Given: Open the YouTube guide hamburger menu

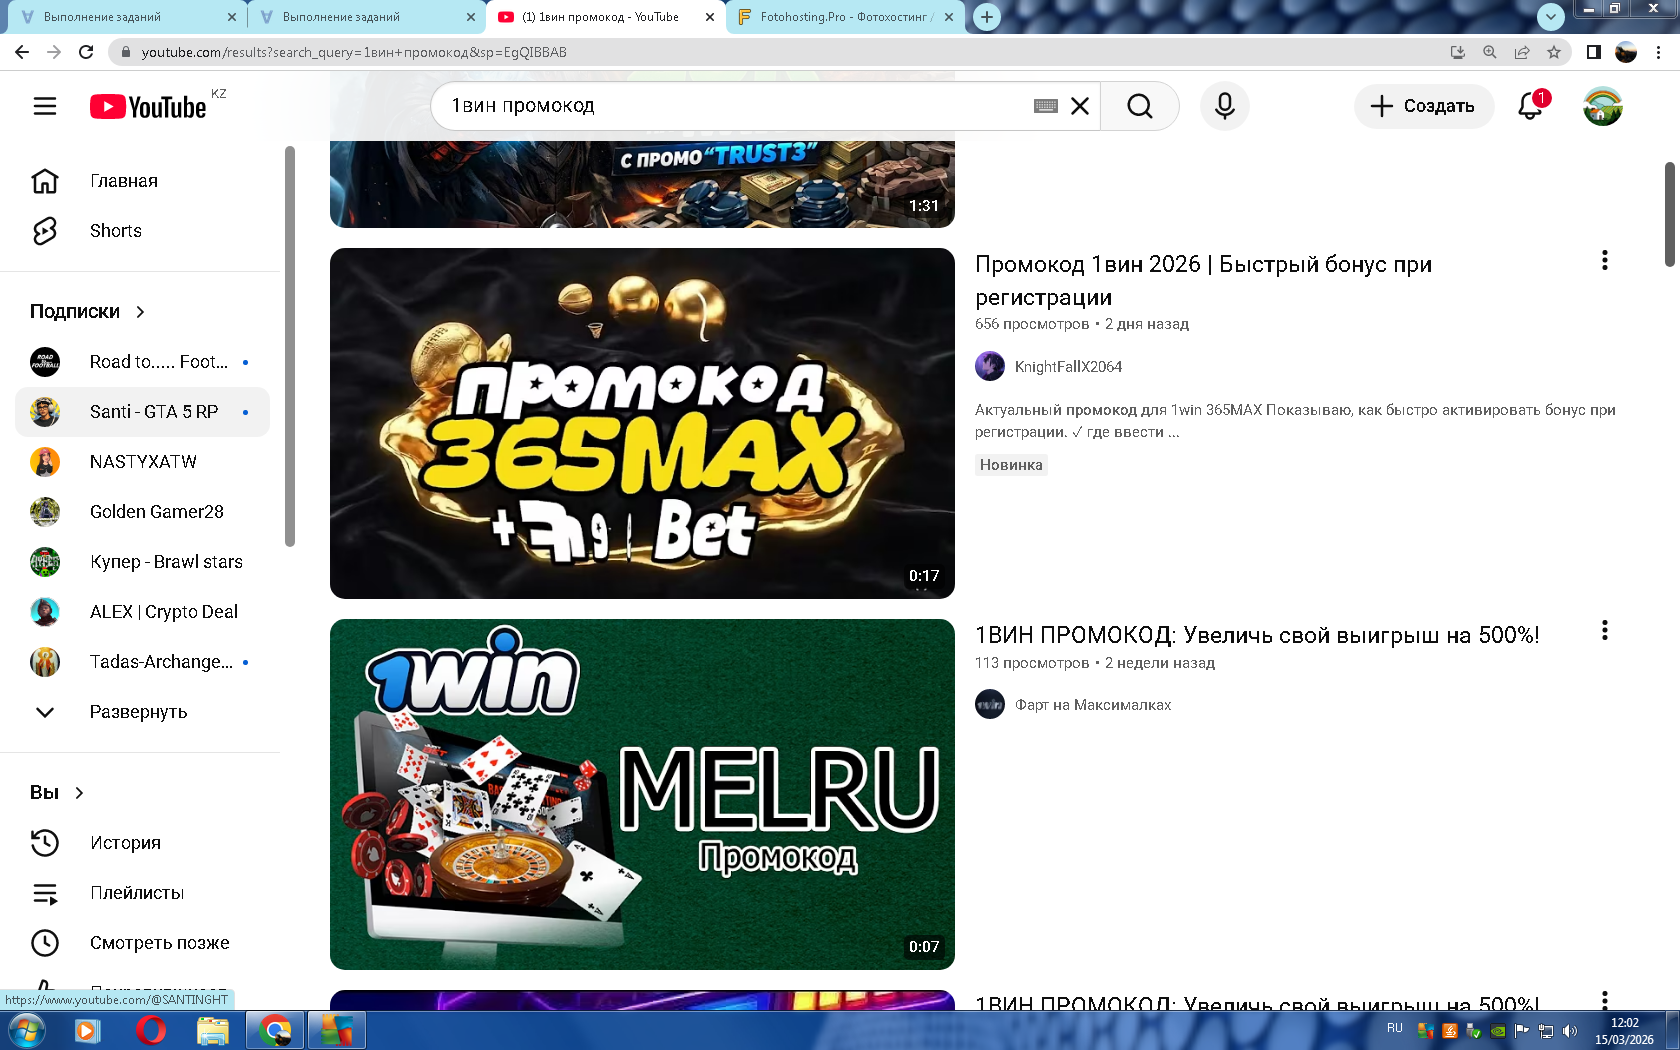Looking at the screenshot, I should 45,106.
